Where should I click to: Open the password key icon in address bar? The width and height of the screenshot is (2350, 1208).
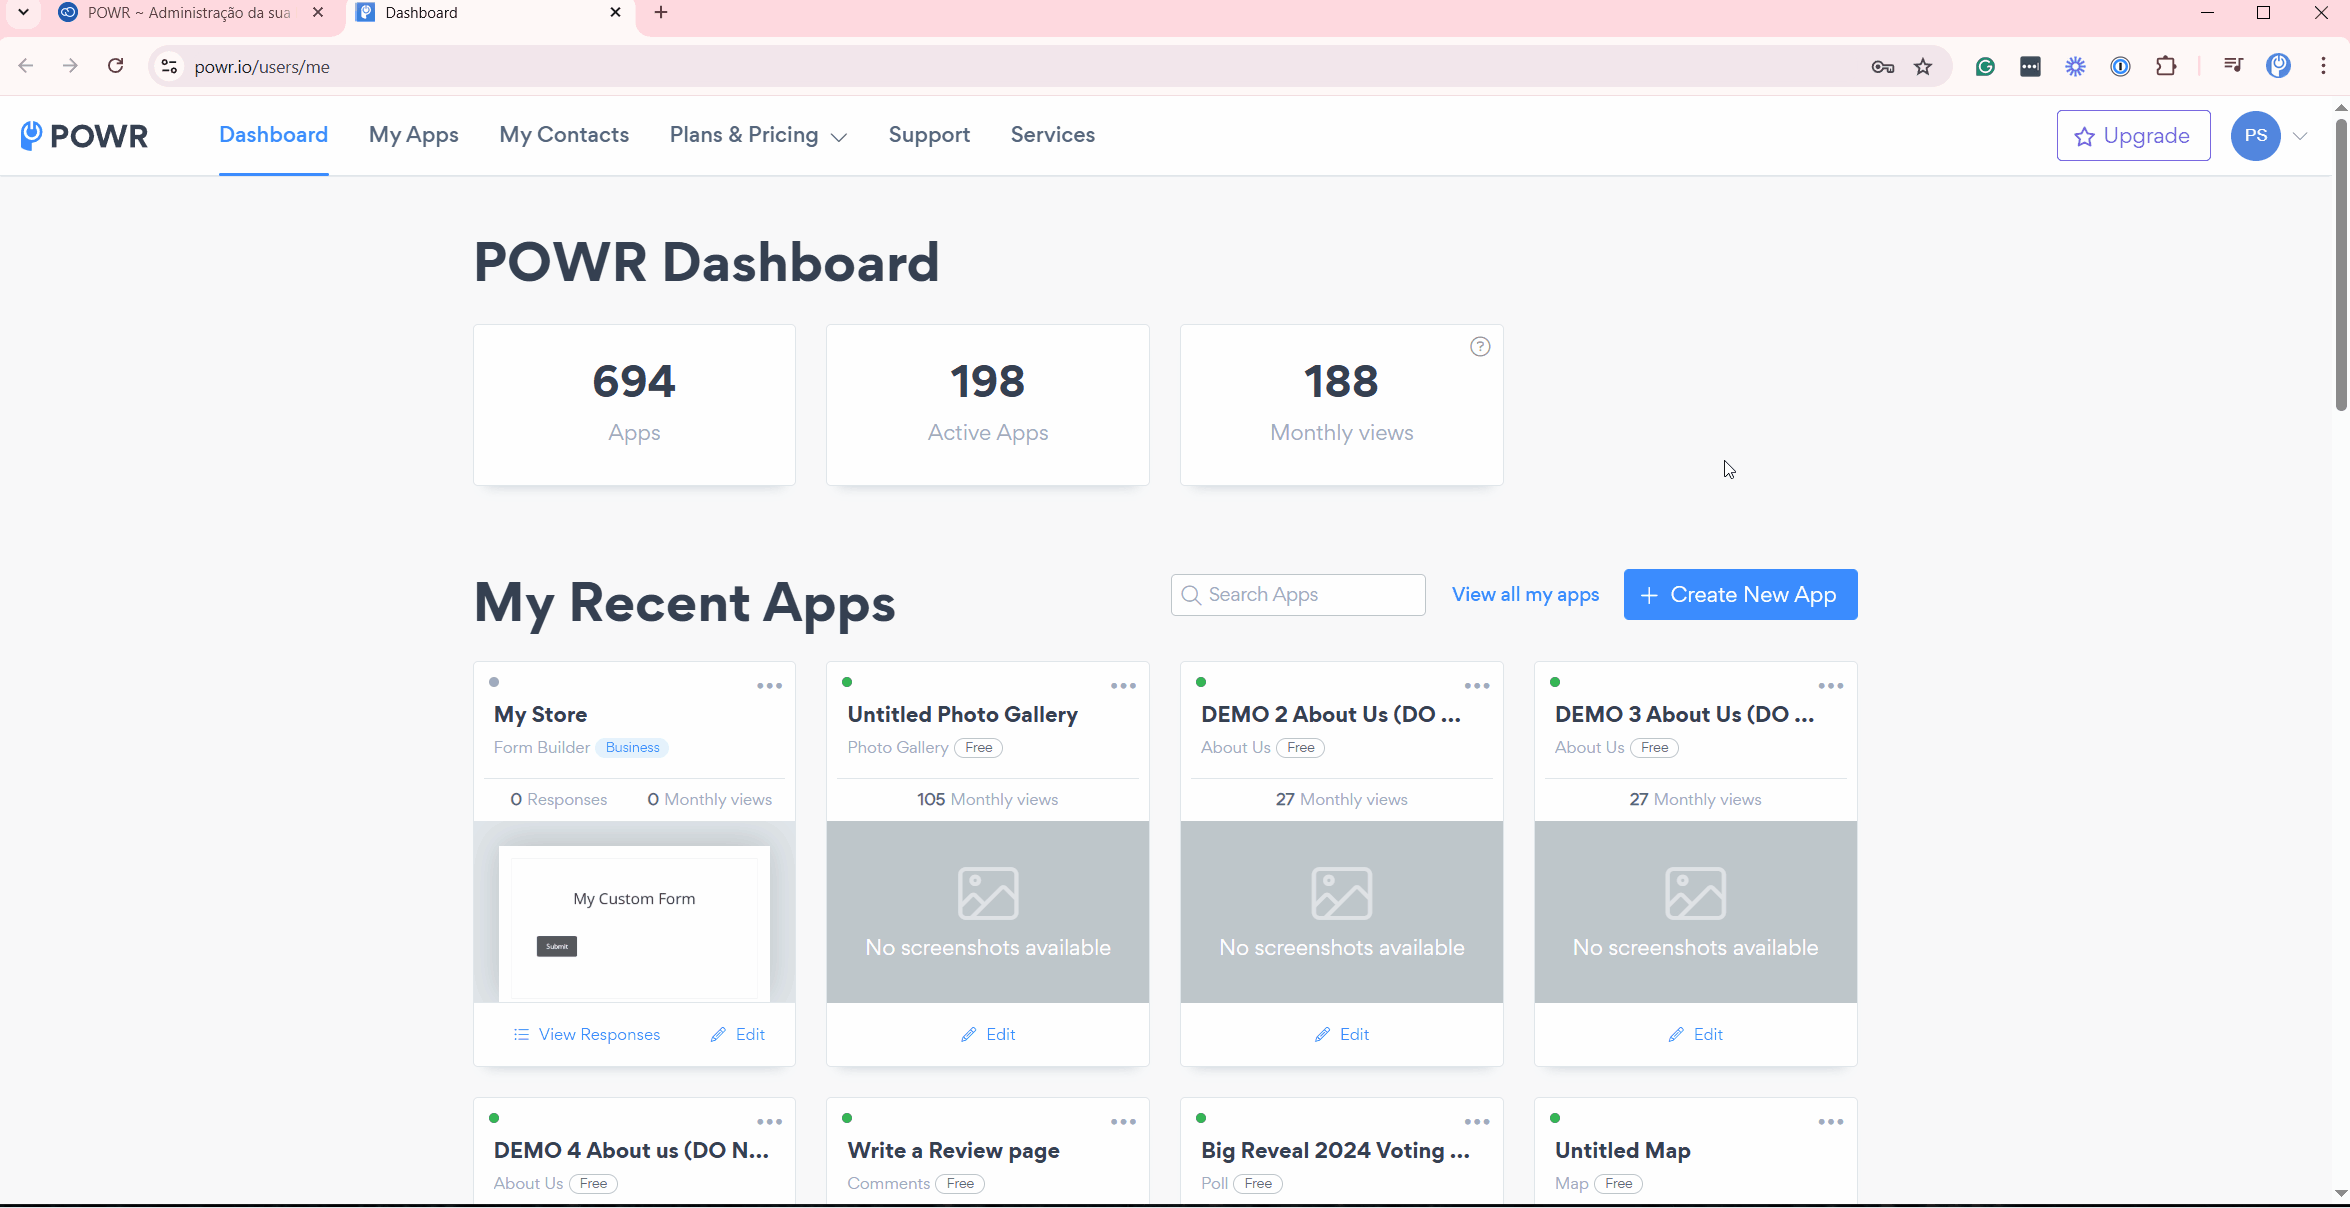[x=1883, y=67]
